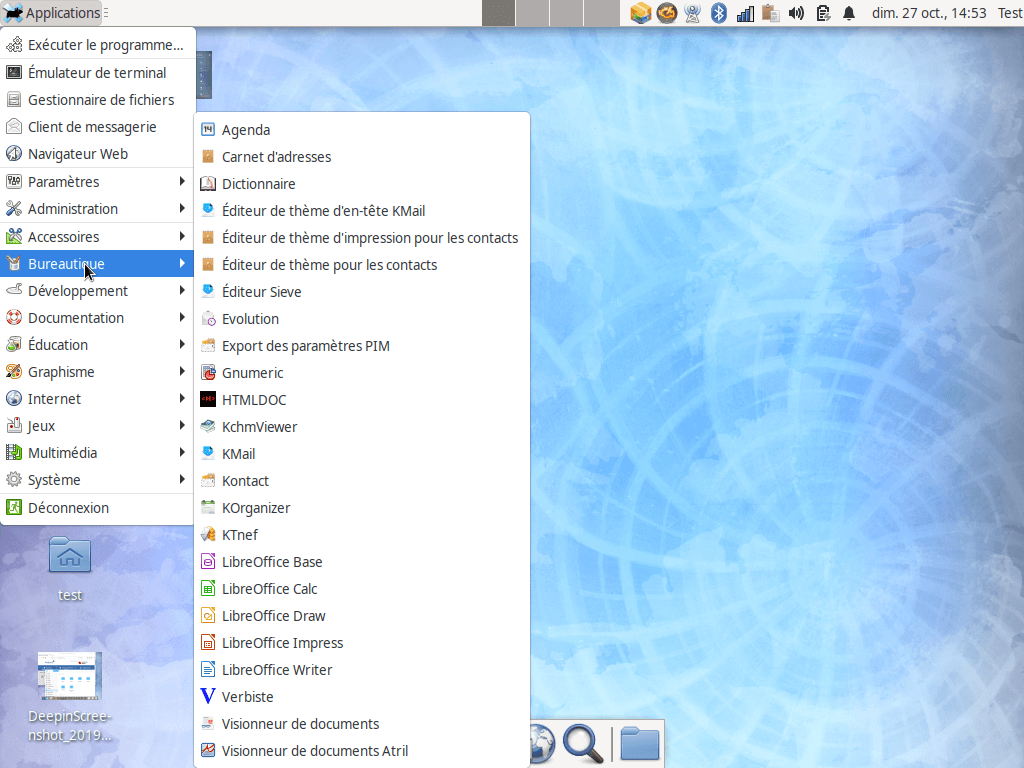Expand the Multimédia submenu
This screenshot has height=768, width=1024.
[97, 453]
